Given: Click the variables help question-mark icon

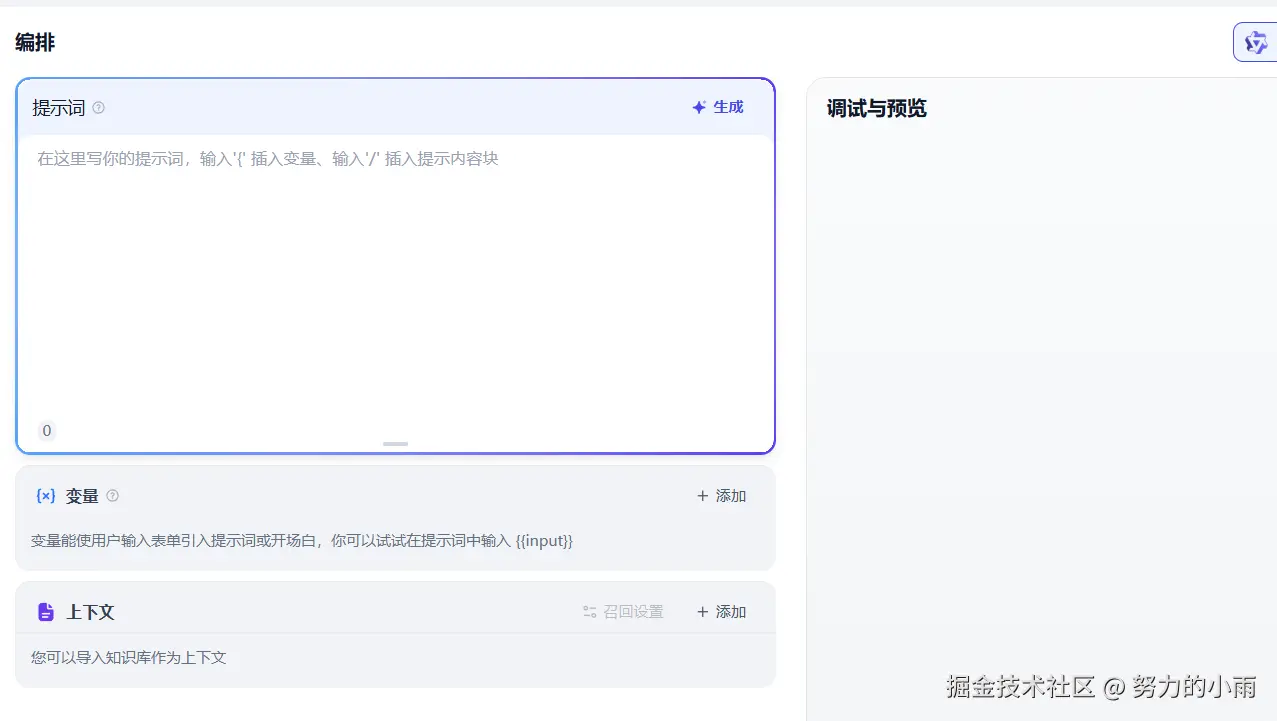Looking at the screenshot, I should pos(112,496).
